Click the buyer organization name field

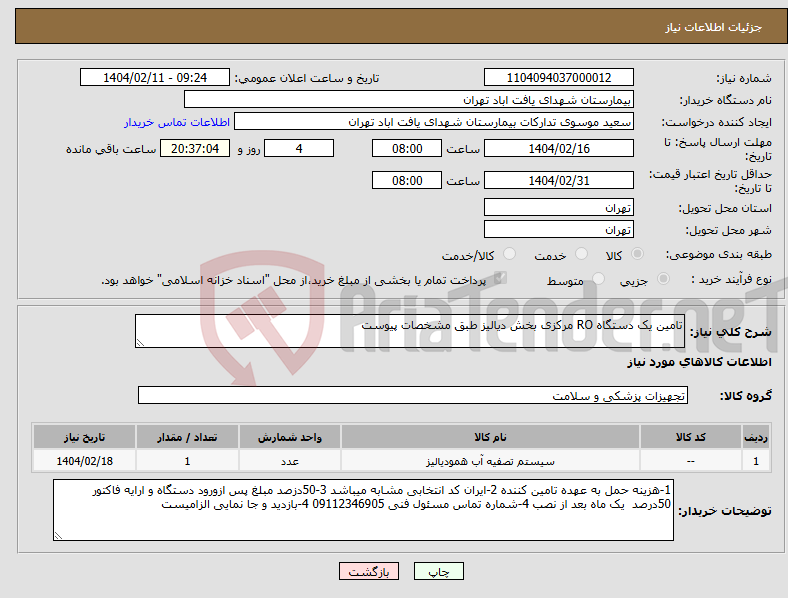click(x=409, y=99)
